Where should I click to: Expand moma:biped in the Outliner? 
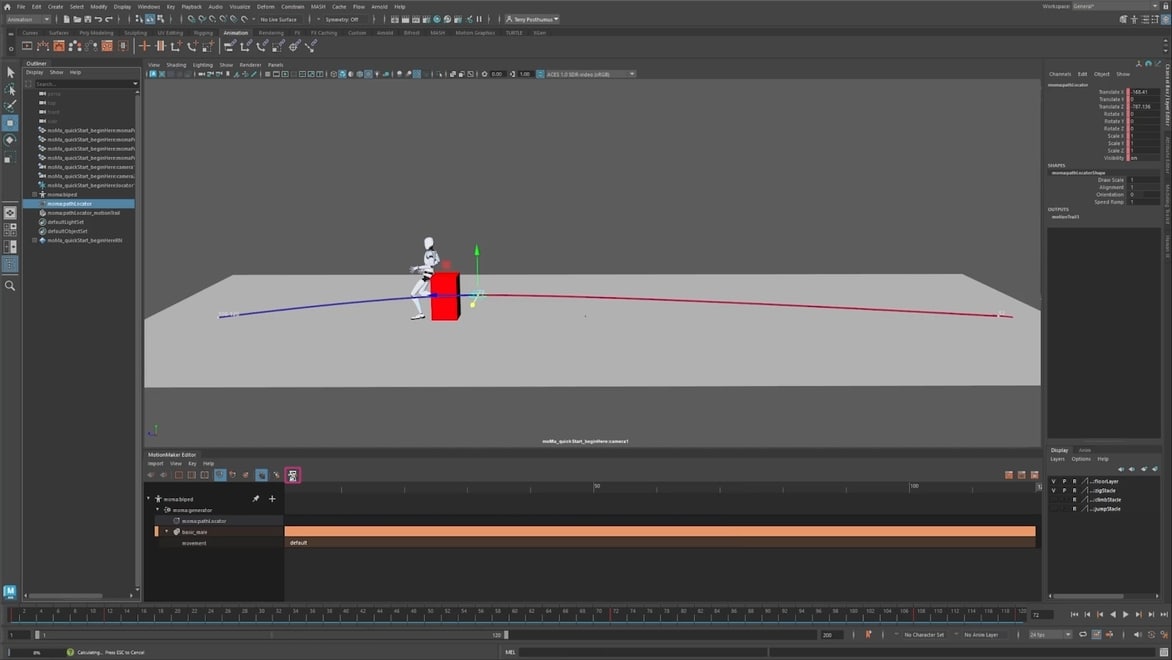(x=34, y=194)
